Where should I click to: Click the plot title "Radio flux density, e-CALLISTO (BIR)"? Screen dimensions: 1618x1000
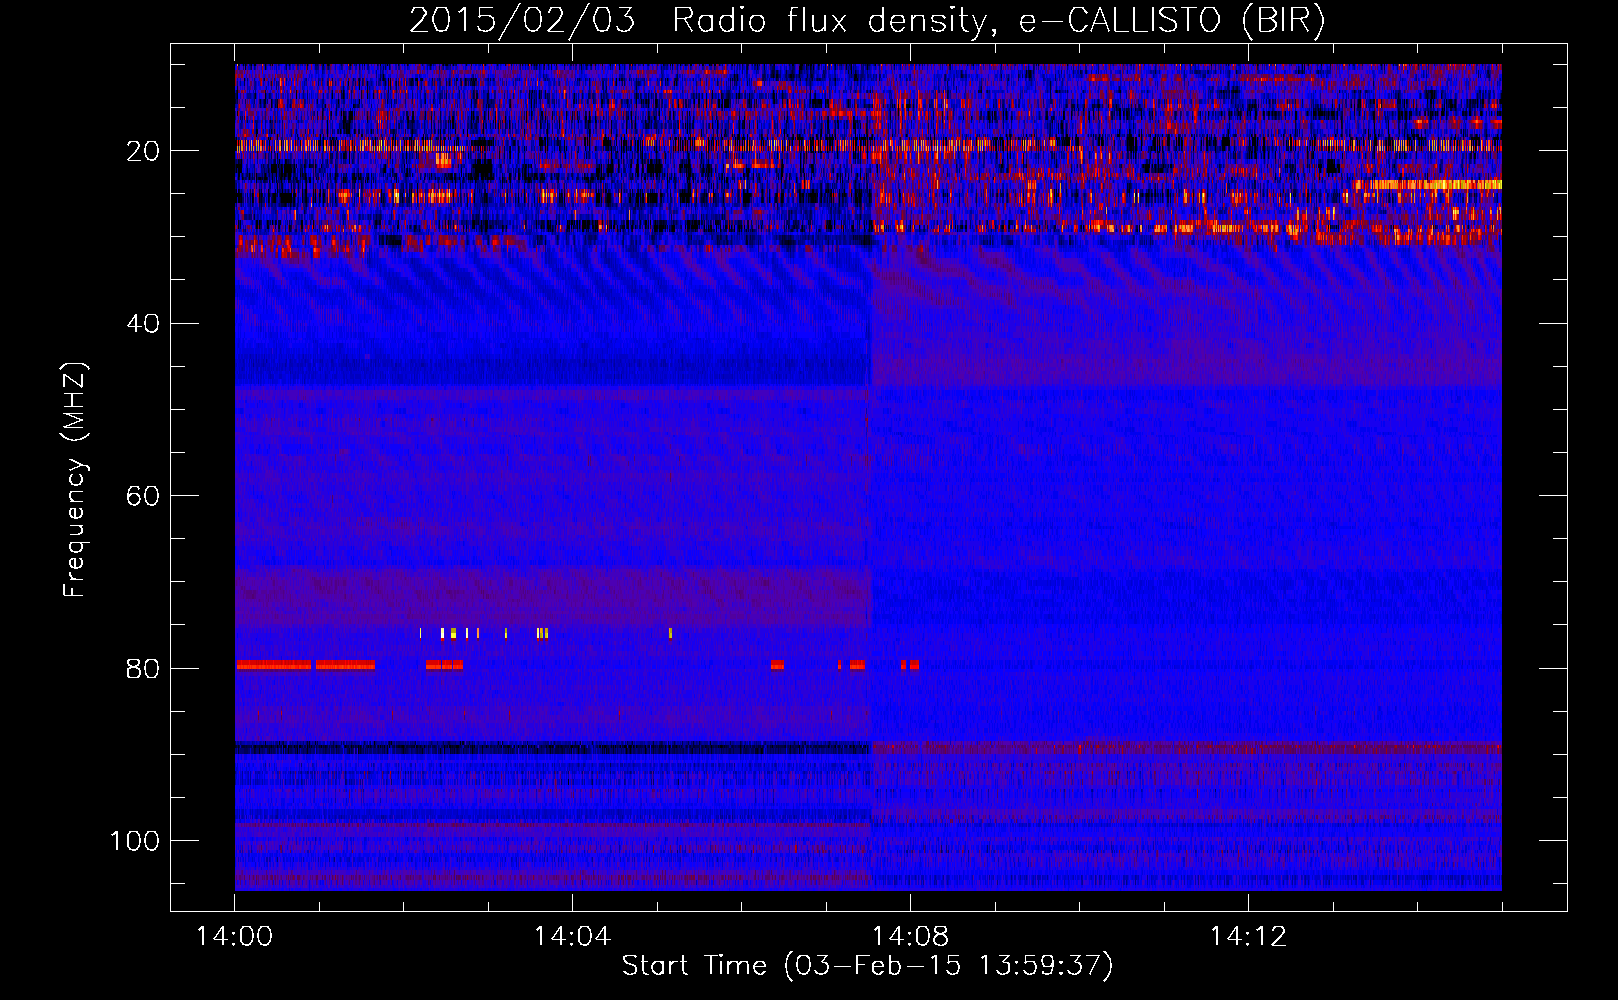point(999,21)
